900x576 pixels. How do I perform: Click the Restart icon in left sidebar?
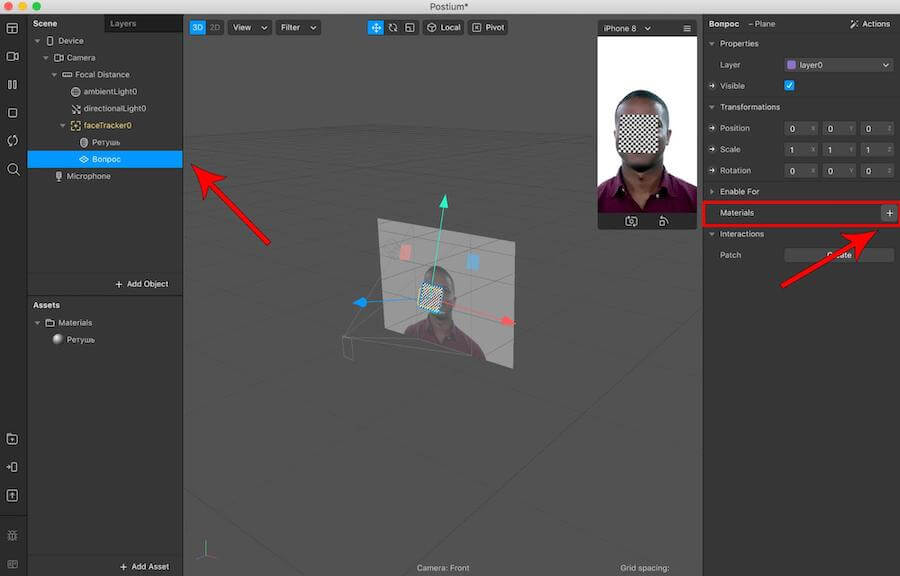tap(13, 141)
